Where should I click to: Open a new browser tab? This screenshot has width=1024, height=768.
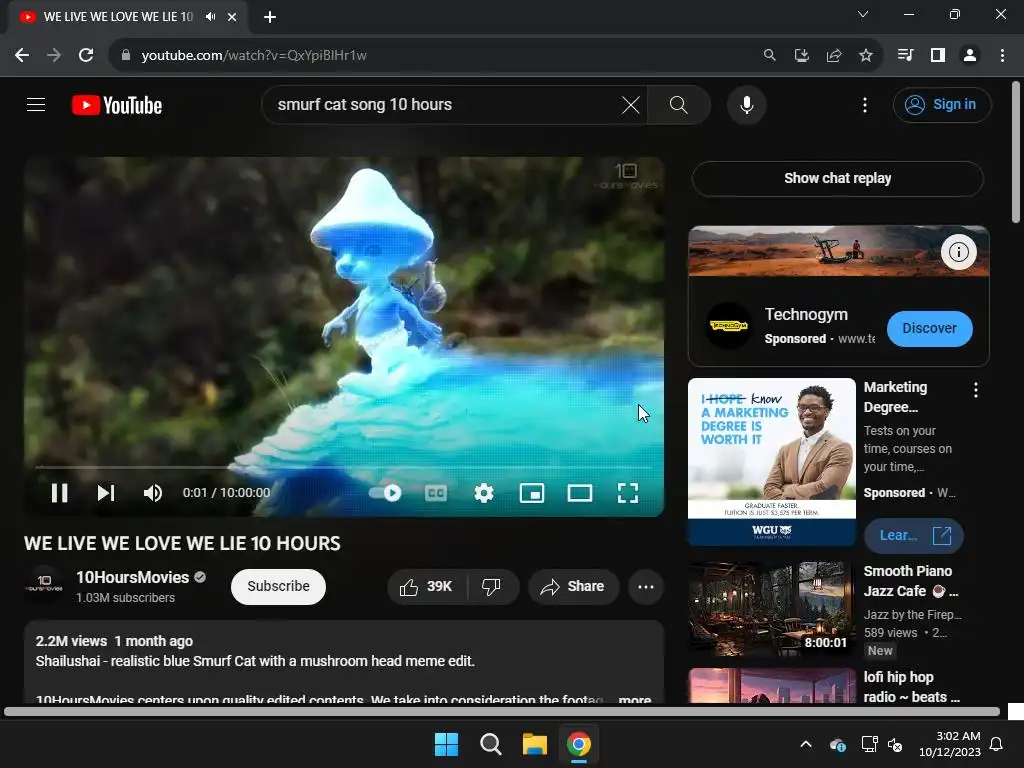270,17
